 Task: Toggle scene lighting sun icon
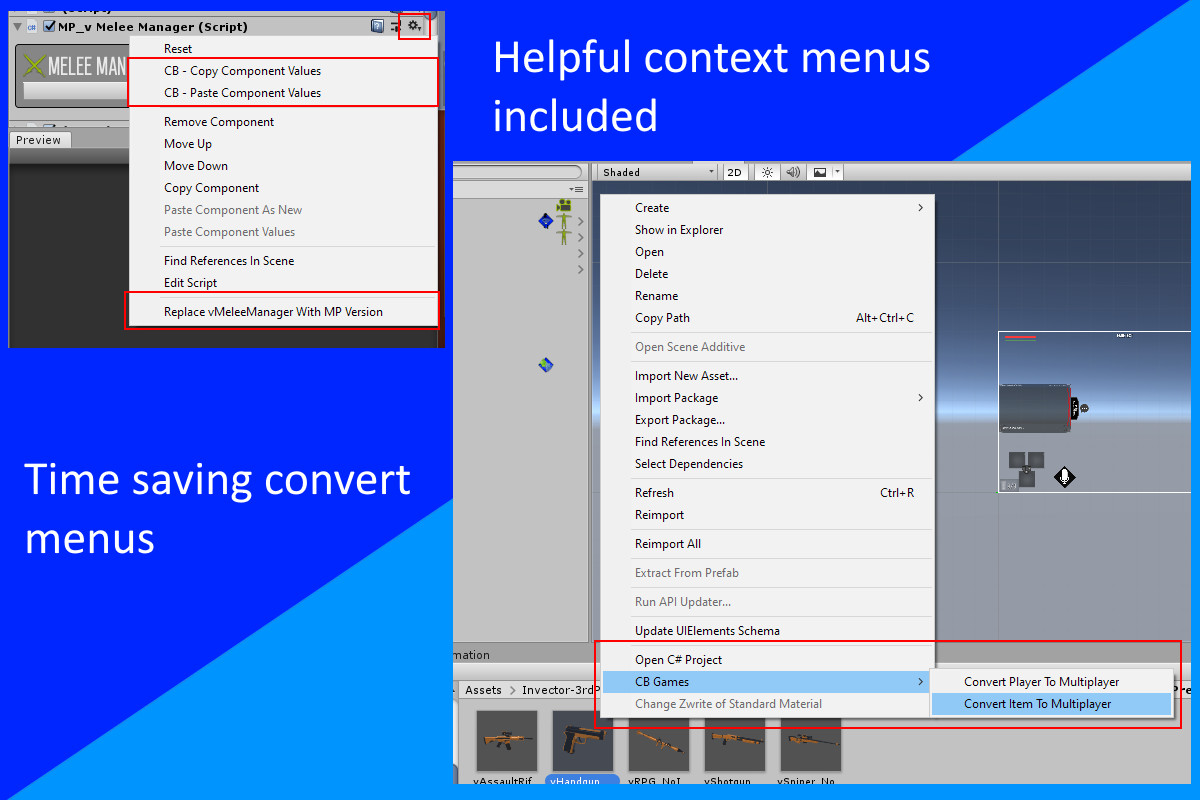tap(767, 172)
